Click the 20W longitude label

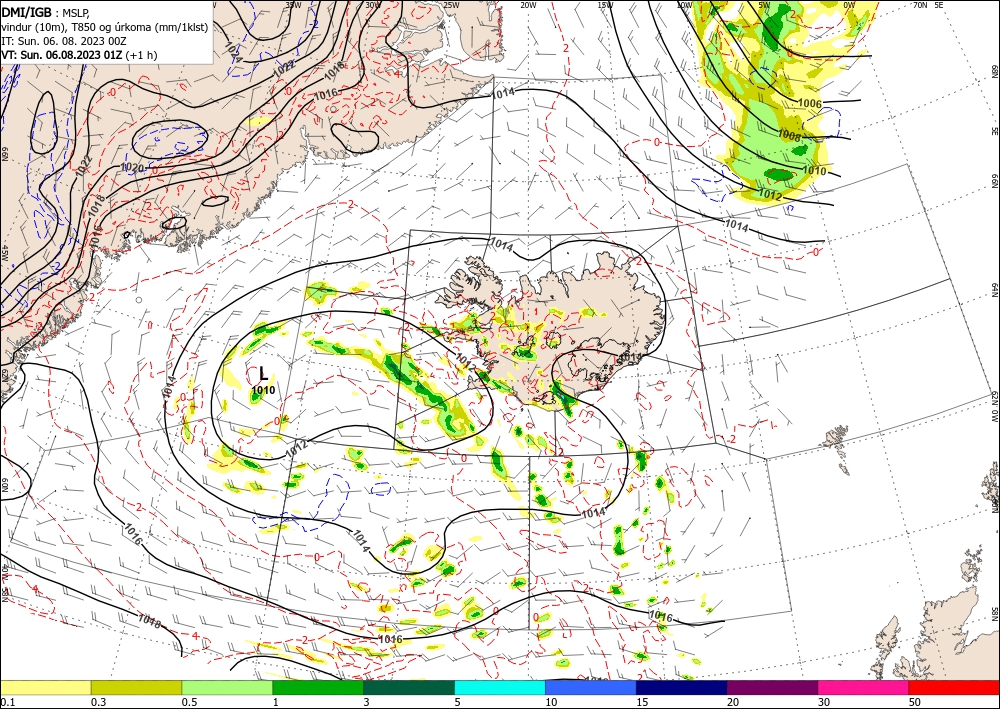click(x=528, y=4)
